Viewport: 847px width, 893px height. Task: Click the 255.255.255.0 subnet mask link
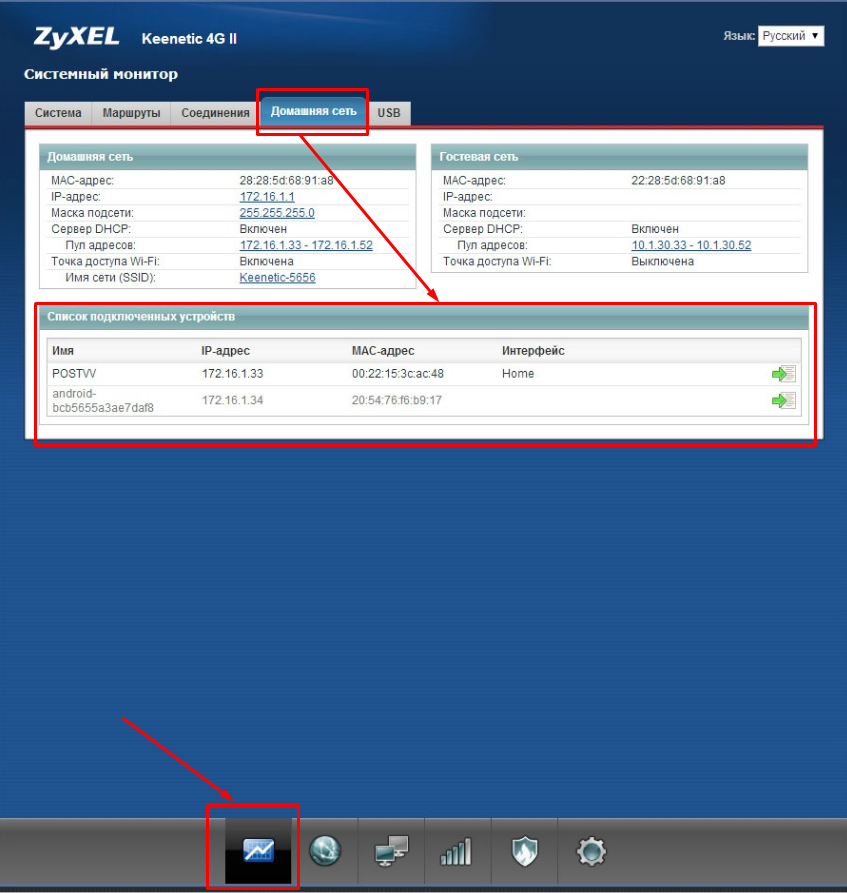(x=277, y=213)
